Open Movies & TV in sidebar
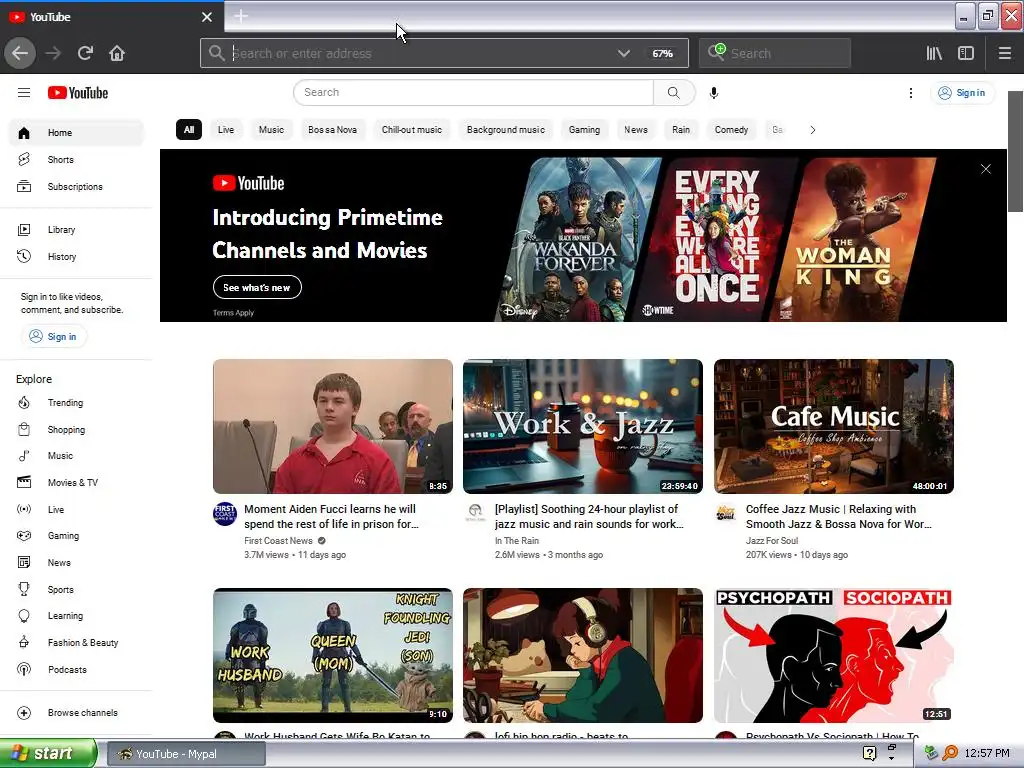Viewport: 1024px width, 768px height. [x=76, y=483]
